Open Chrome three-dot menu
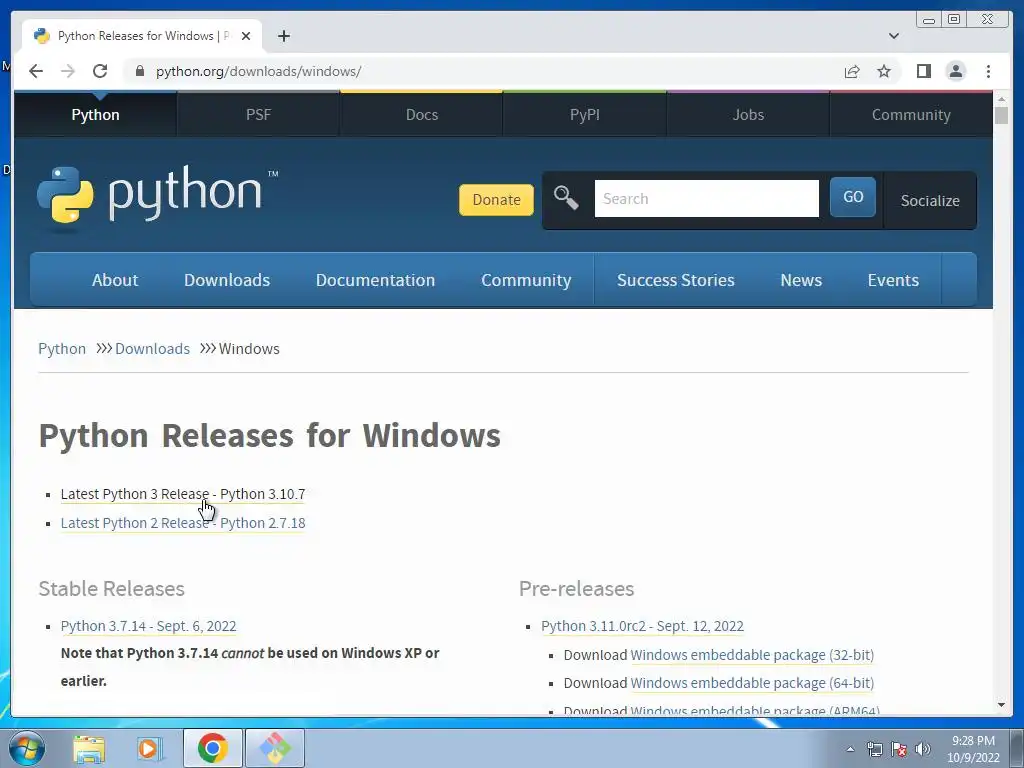 tap(988, 71)
